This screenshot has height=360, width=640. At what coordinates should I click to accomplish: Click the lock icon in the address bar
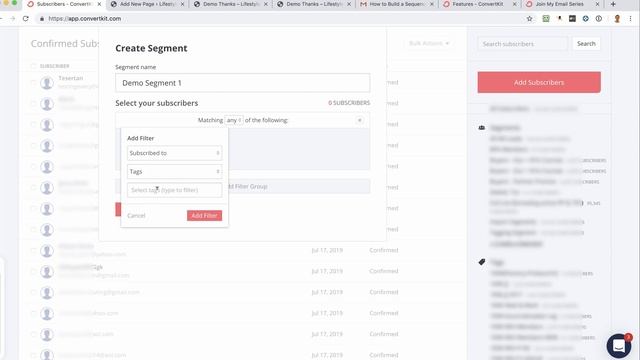click(42, 19)
